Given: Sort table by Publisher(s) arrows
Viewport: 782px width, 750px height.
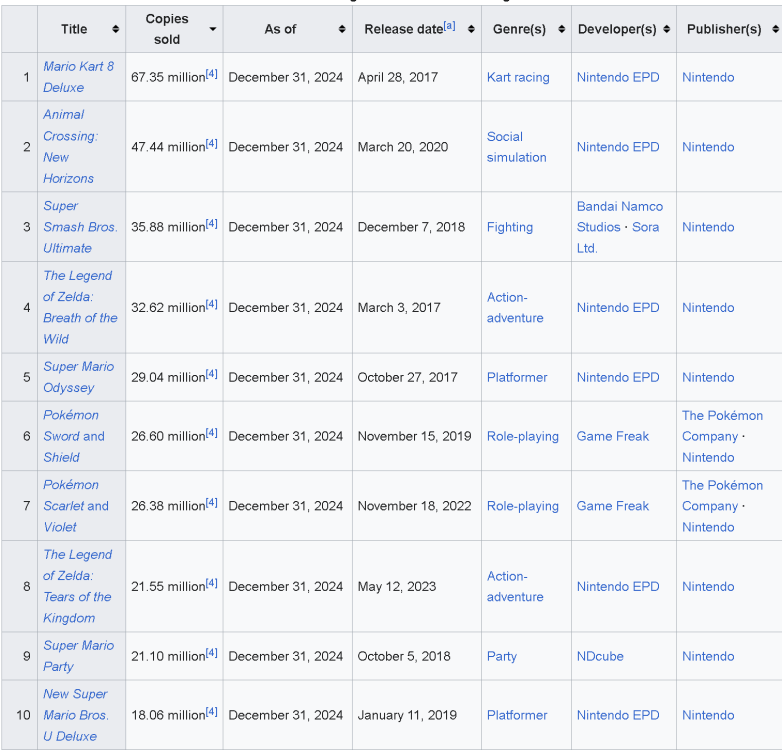Looking at the screenshot, I should [x=776, y=29].
